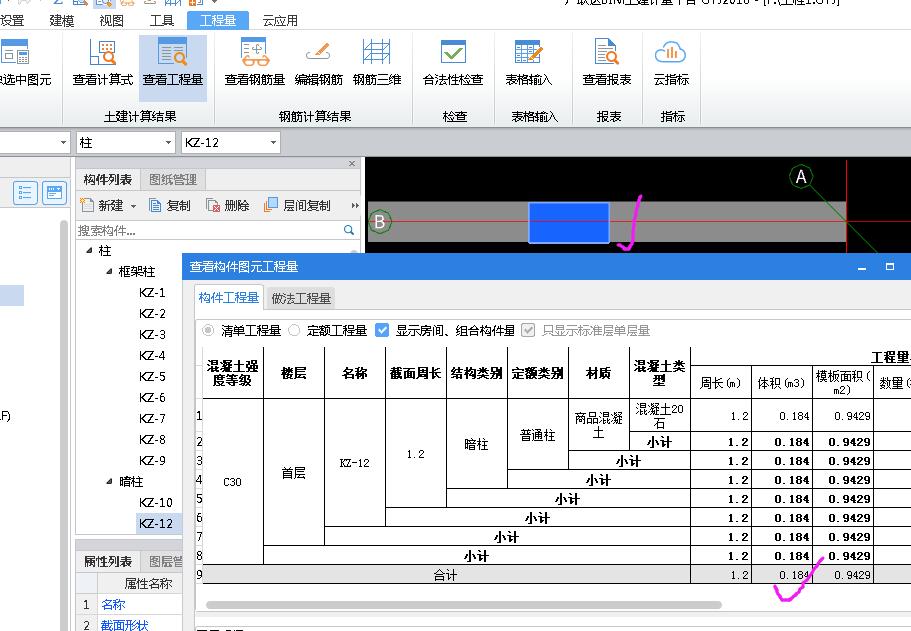Open the 视图 ribbon tab
This screenshot has height=631, width=911.
[x=112, y=21]
